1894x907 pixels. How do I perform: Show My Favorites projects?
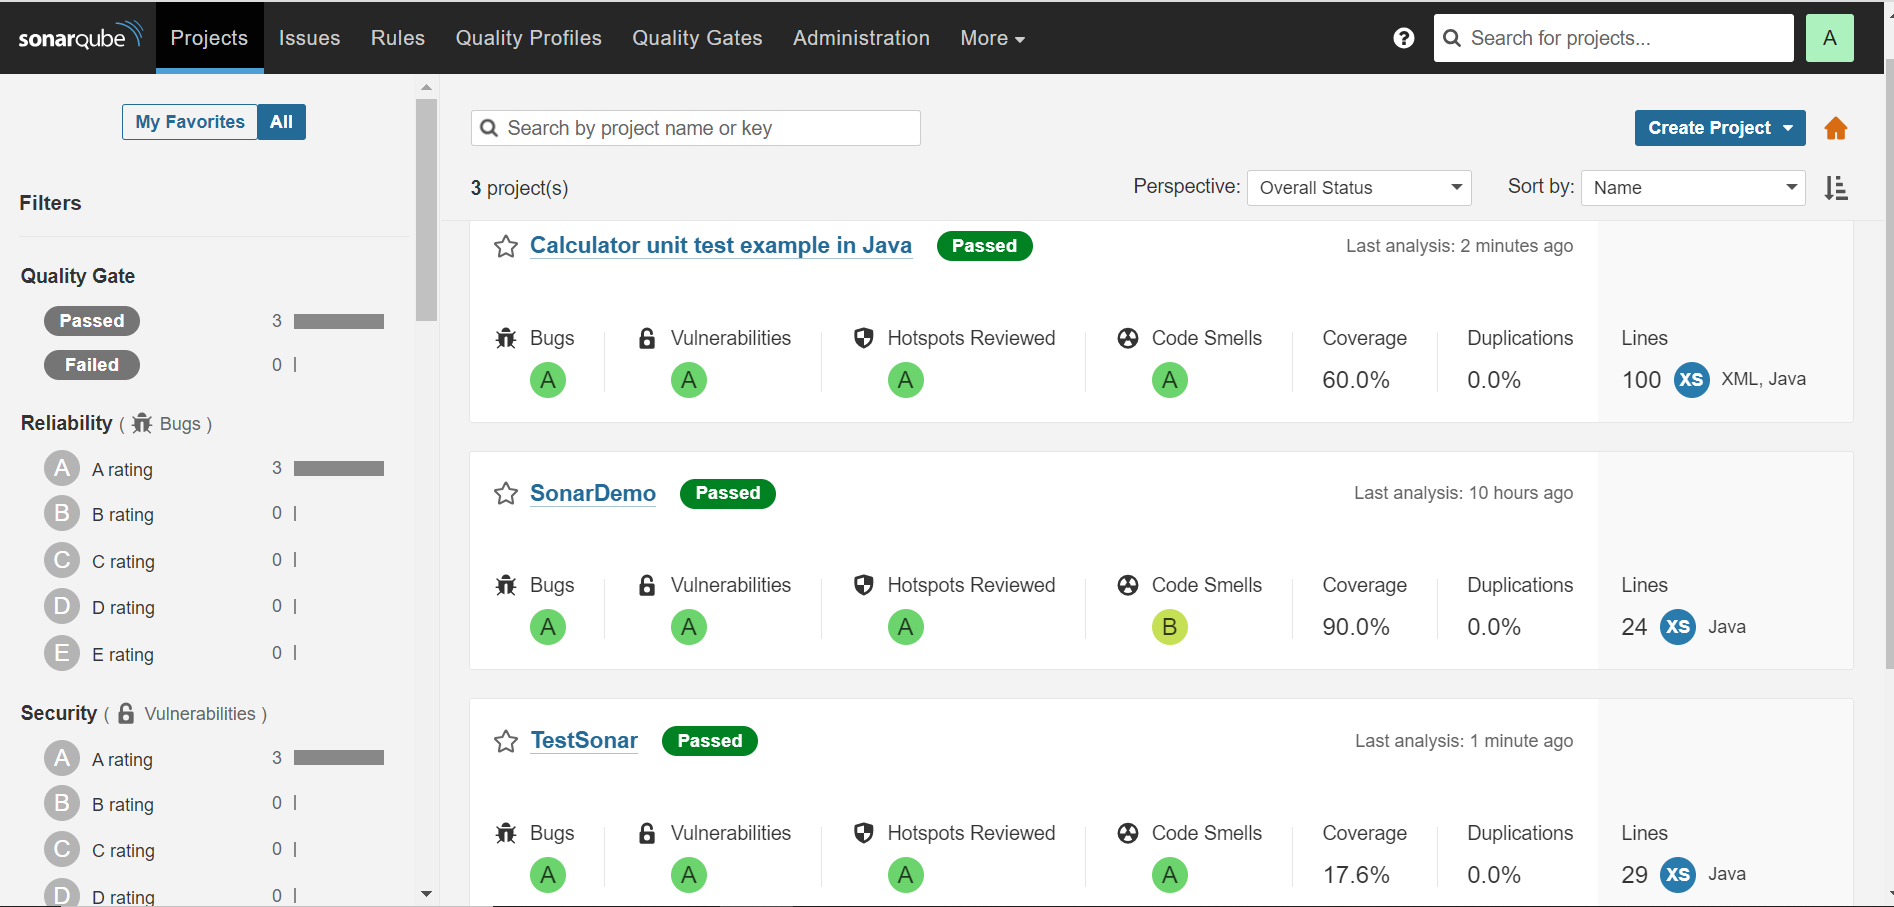(190, 122)
